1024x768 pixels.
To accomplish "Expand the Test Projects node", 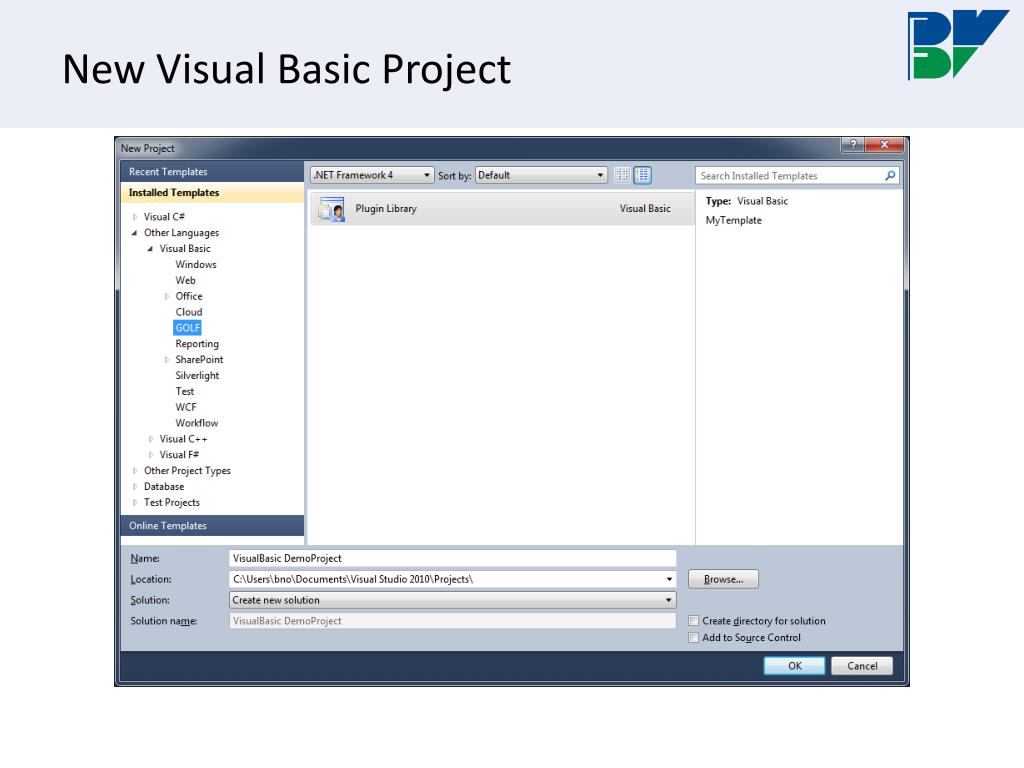I will (135, 502).
